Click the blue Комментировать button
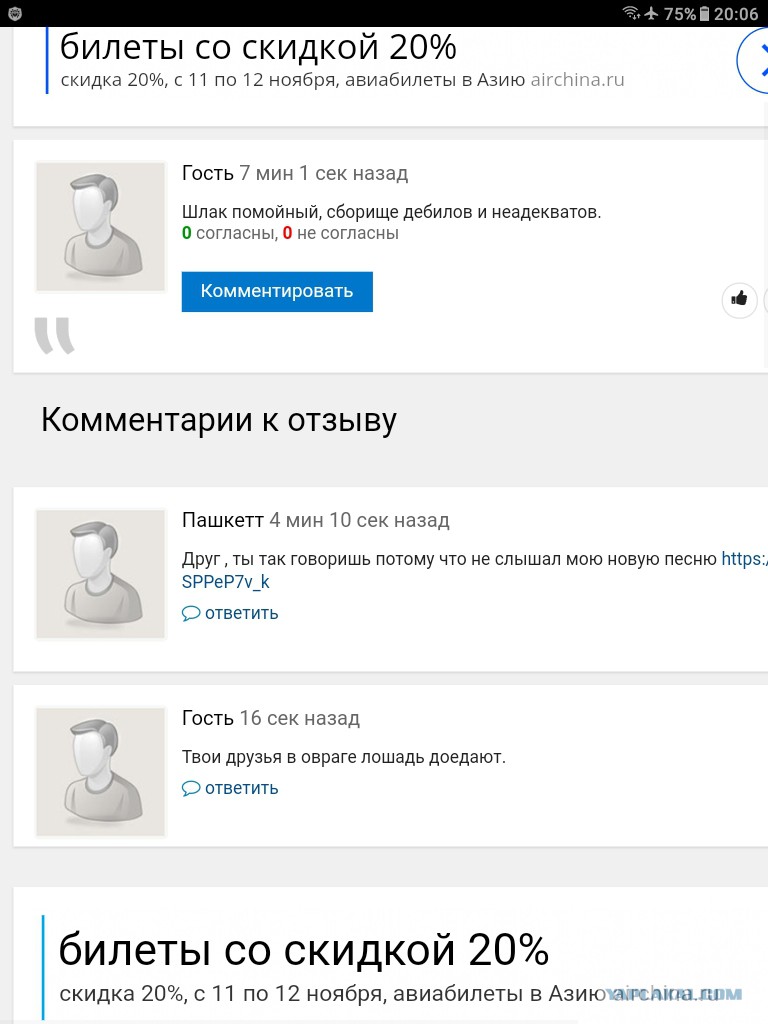 [277, 291]
